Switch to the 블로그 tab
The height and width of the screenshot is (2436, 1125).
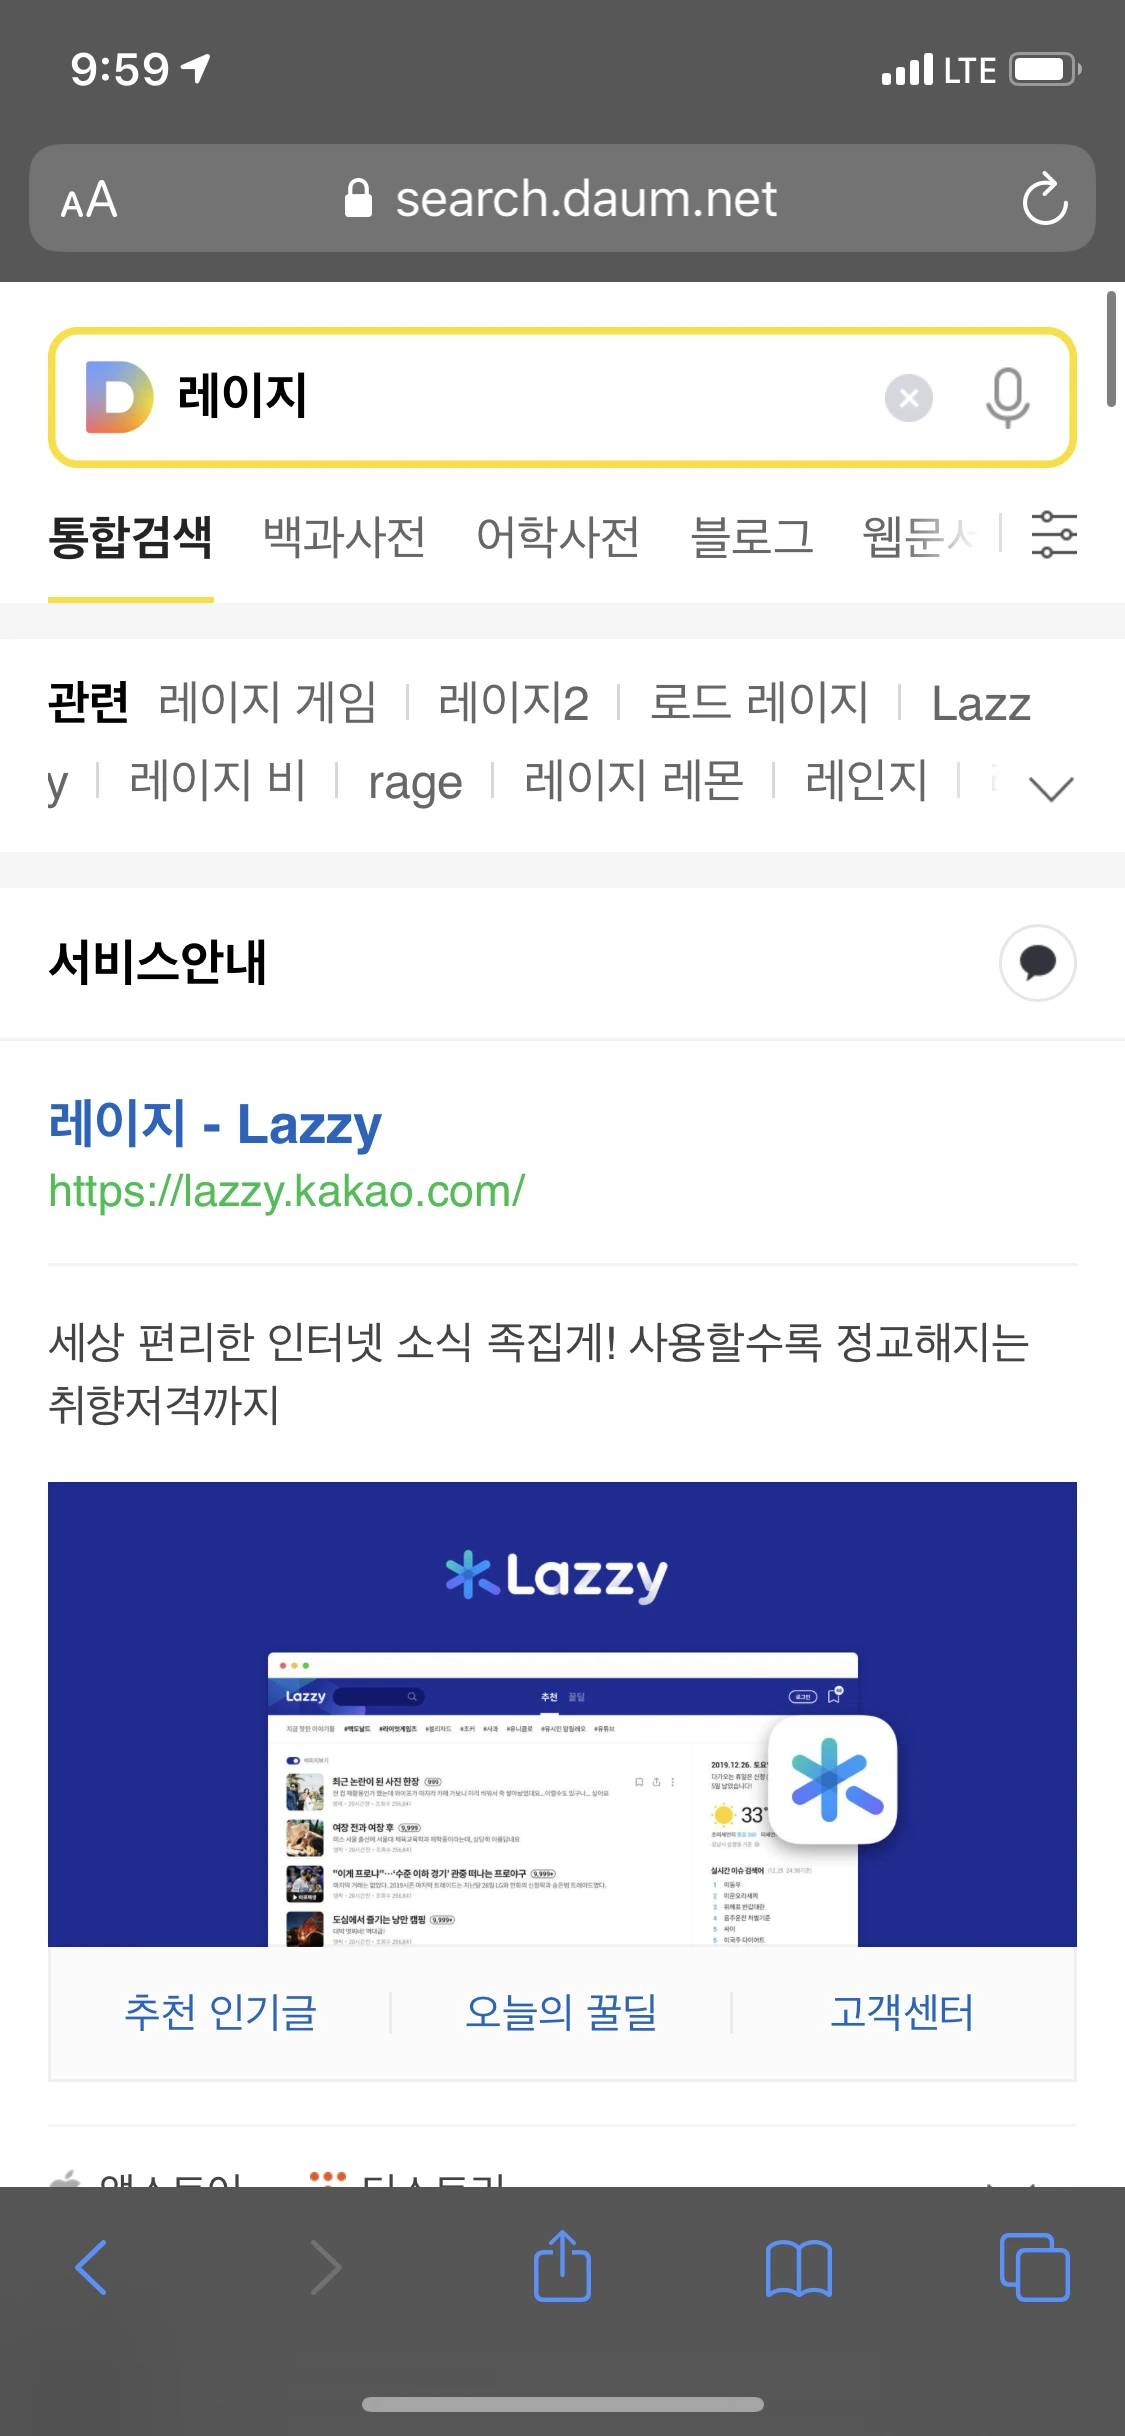click(x=752, y=536)
